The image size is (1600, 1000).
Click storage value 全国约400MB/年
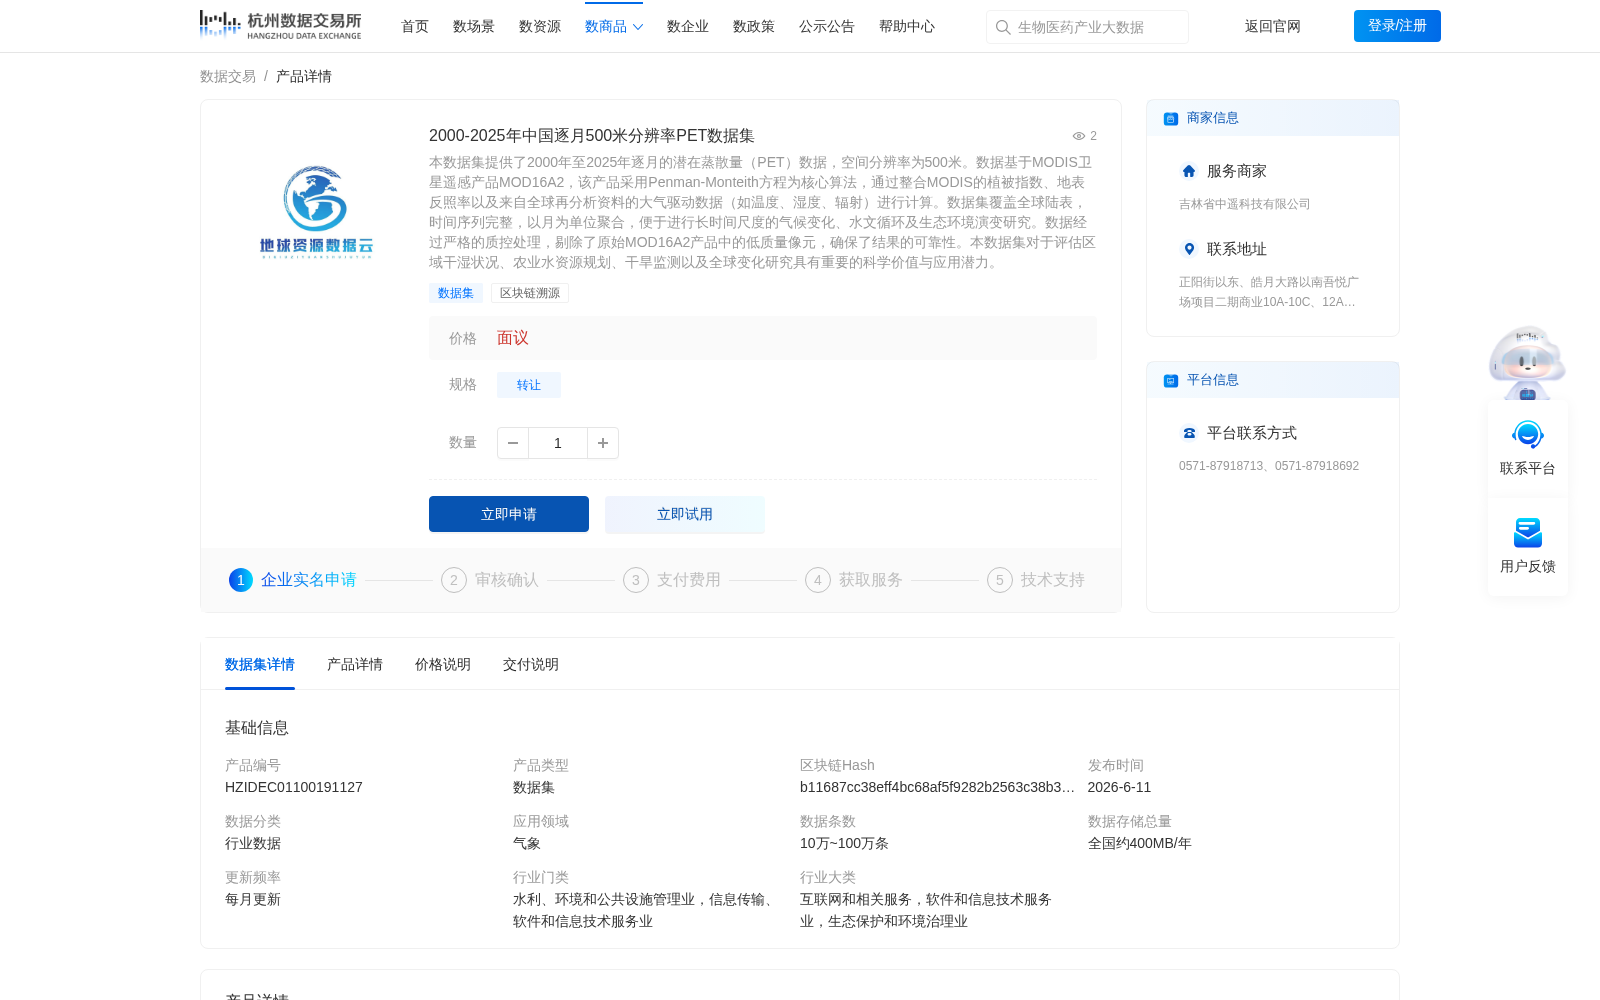tap(1140, 843)
